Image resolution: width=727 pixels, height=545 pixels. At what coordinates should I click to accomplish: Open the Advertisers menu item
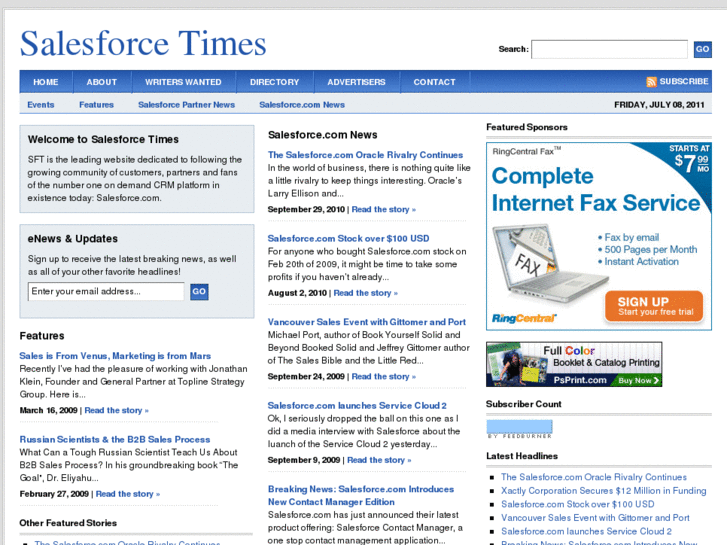pos(356,82)
